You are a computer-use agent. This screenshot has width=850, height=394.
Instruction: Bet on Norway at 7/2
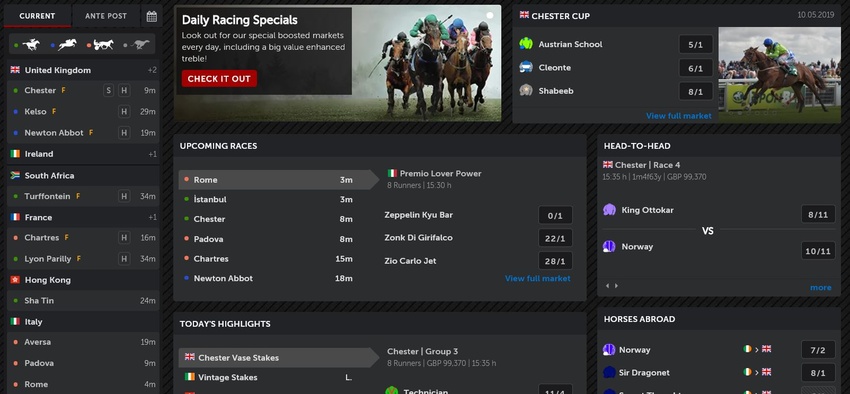[x=818, y=350]
